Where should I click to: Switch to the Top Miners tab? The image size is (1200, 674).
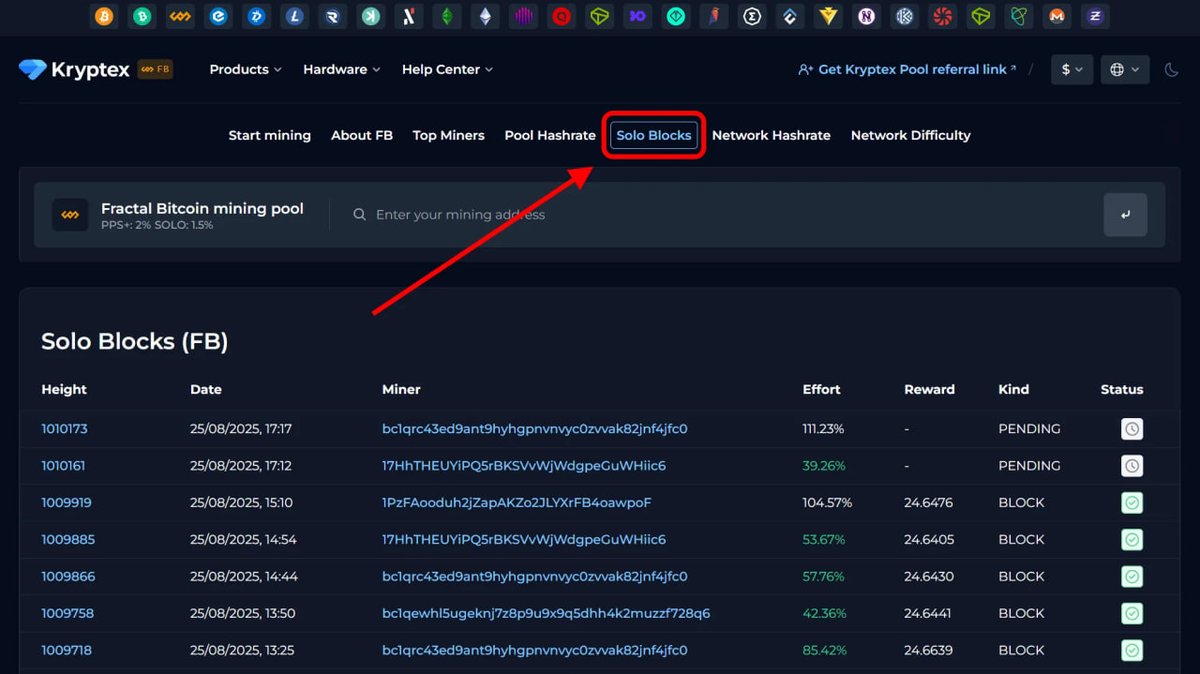(448, 135)
